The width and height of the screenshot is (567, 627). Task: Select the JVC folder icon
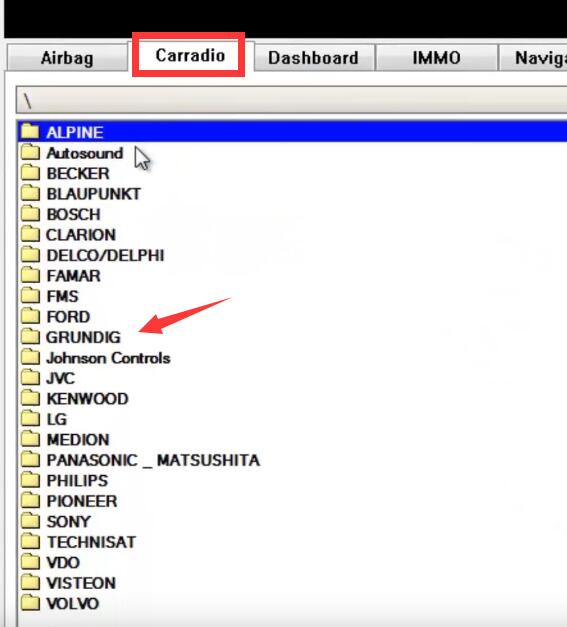point(30,377)
